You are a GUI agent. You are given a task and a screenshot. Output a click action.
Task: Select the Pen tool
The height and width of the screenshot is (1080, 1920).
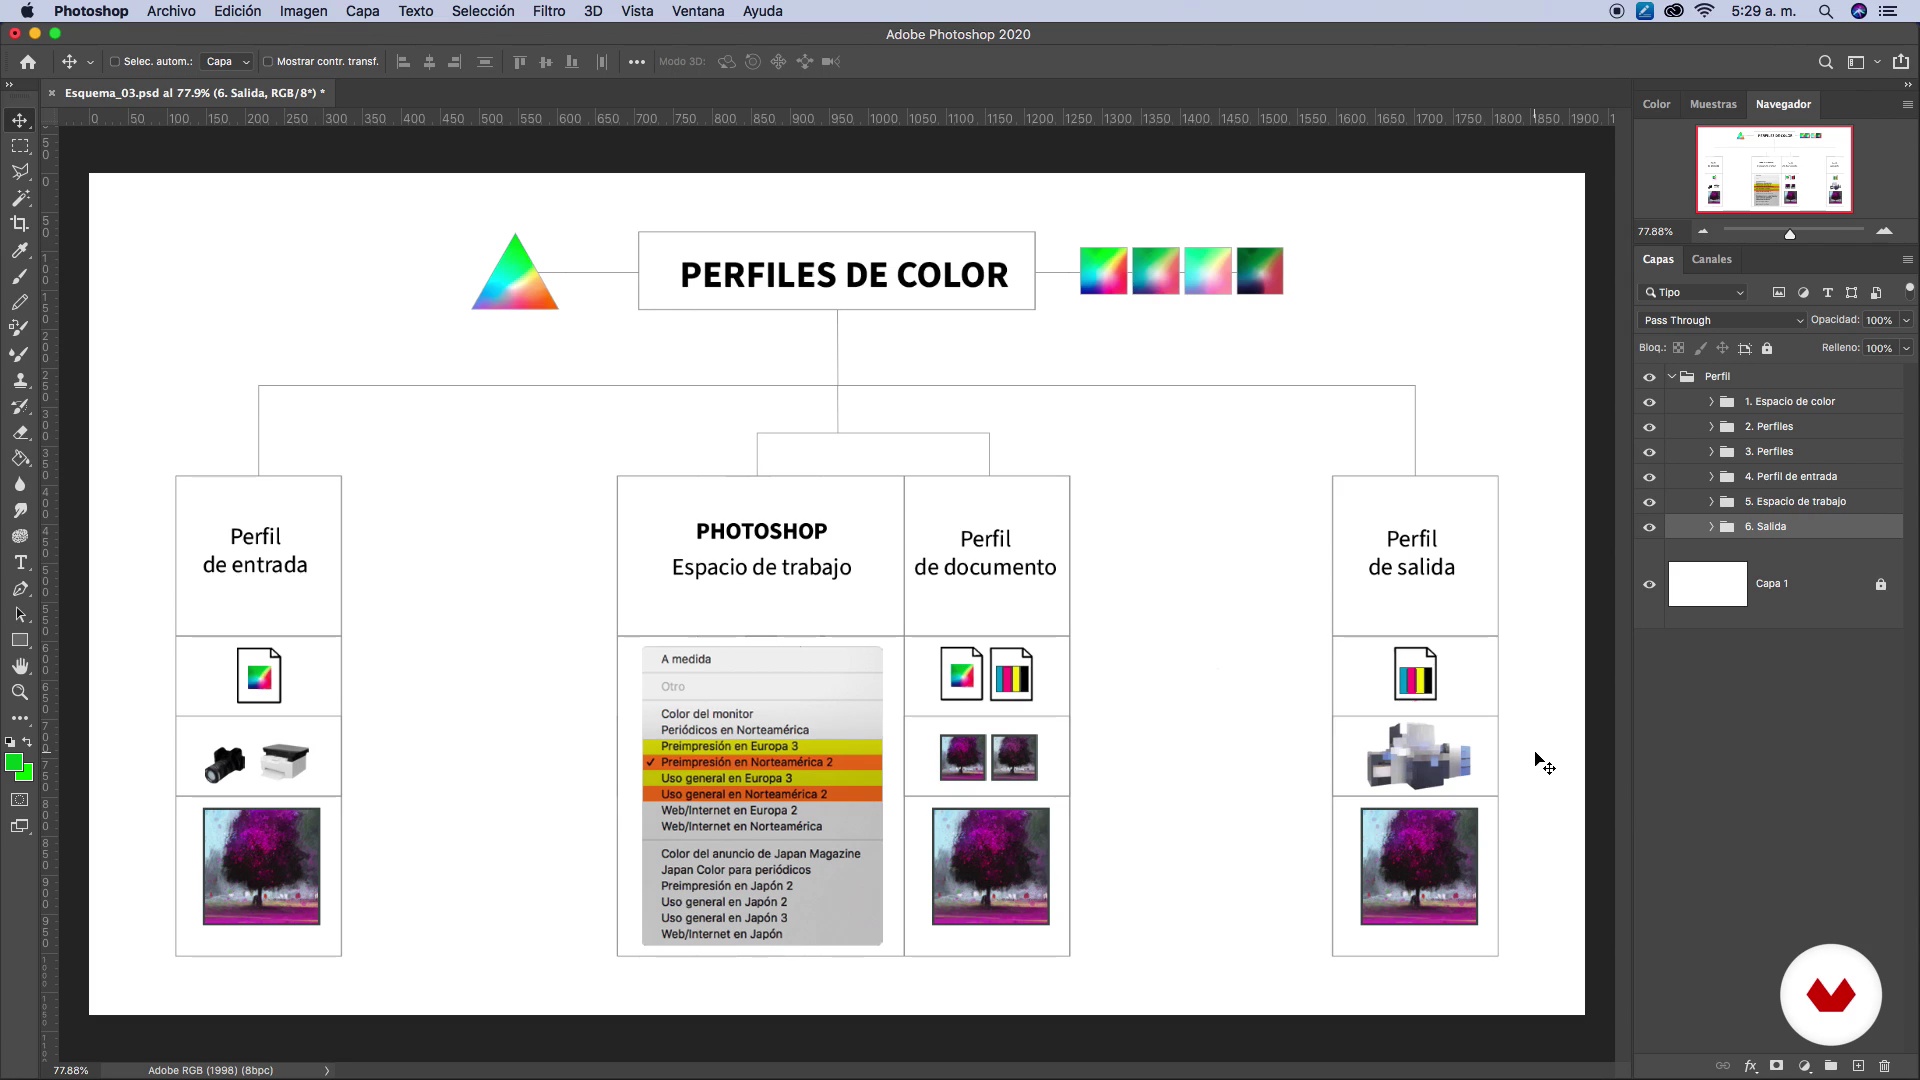(x=20, y=588)
